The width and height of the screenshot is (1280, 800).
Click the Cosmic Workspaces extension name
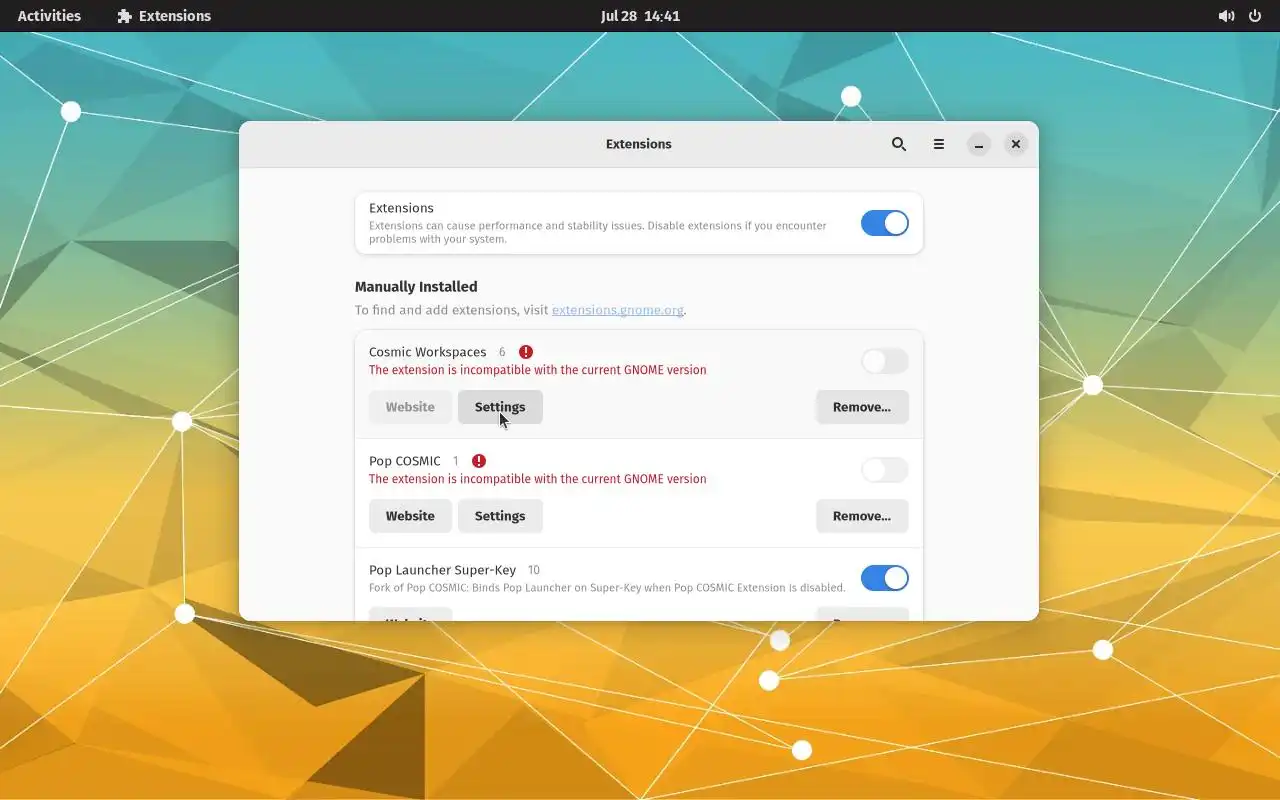pos(427,352)
